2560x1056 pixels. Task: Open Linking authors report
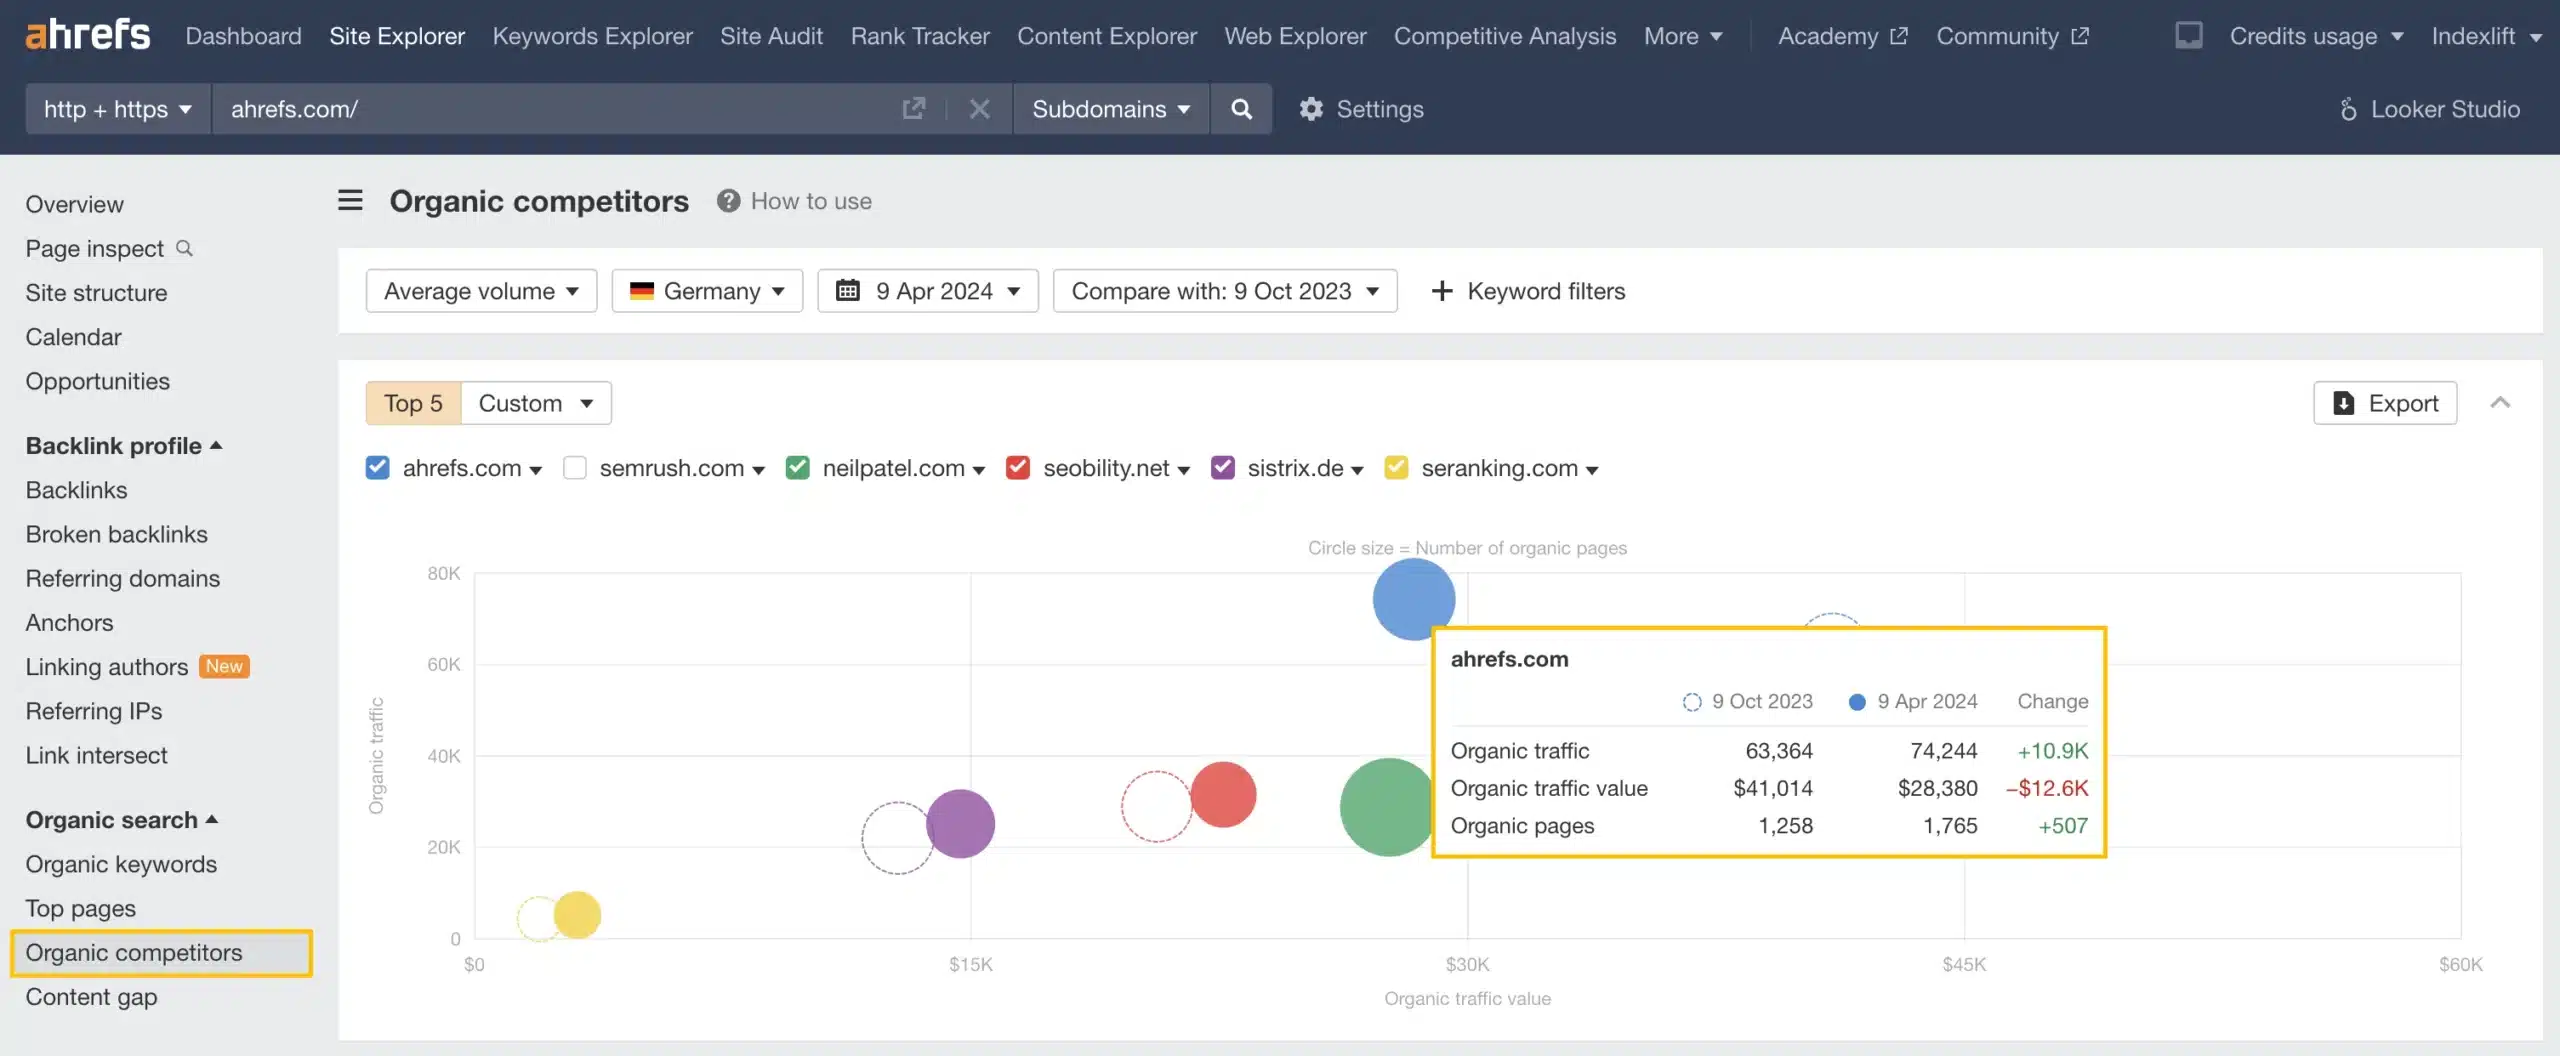pos(107,666)
